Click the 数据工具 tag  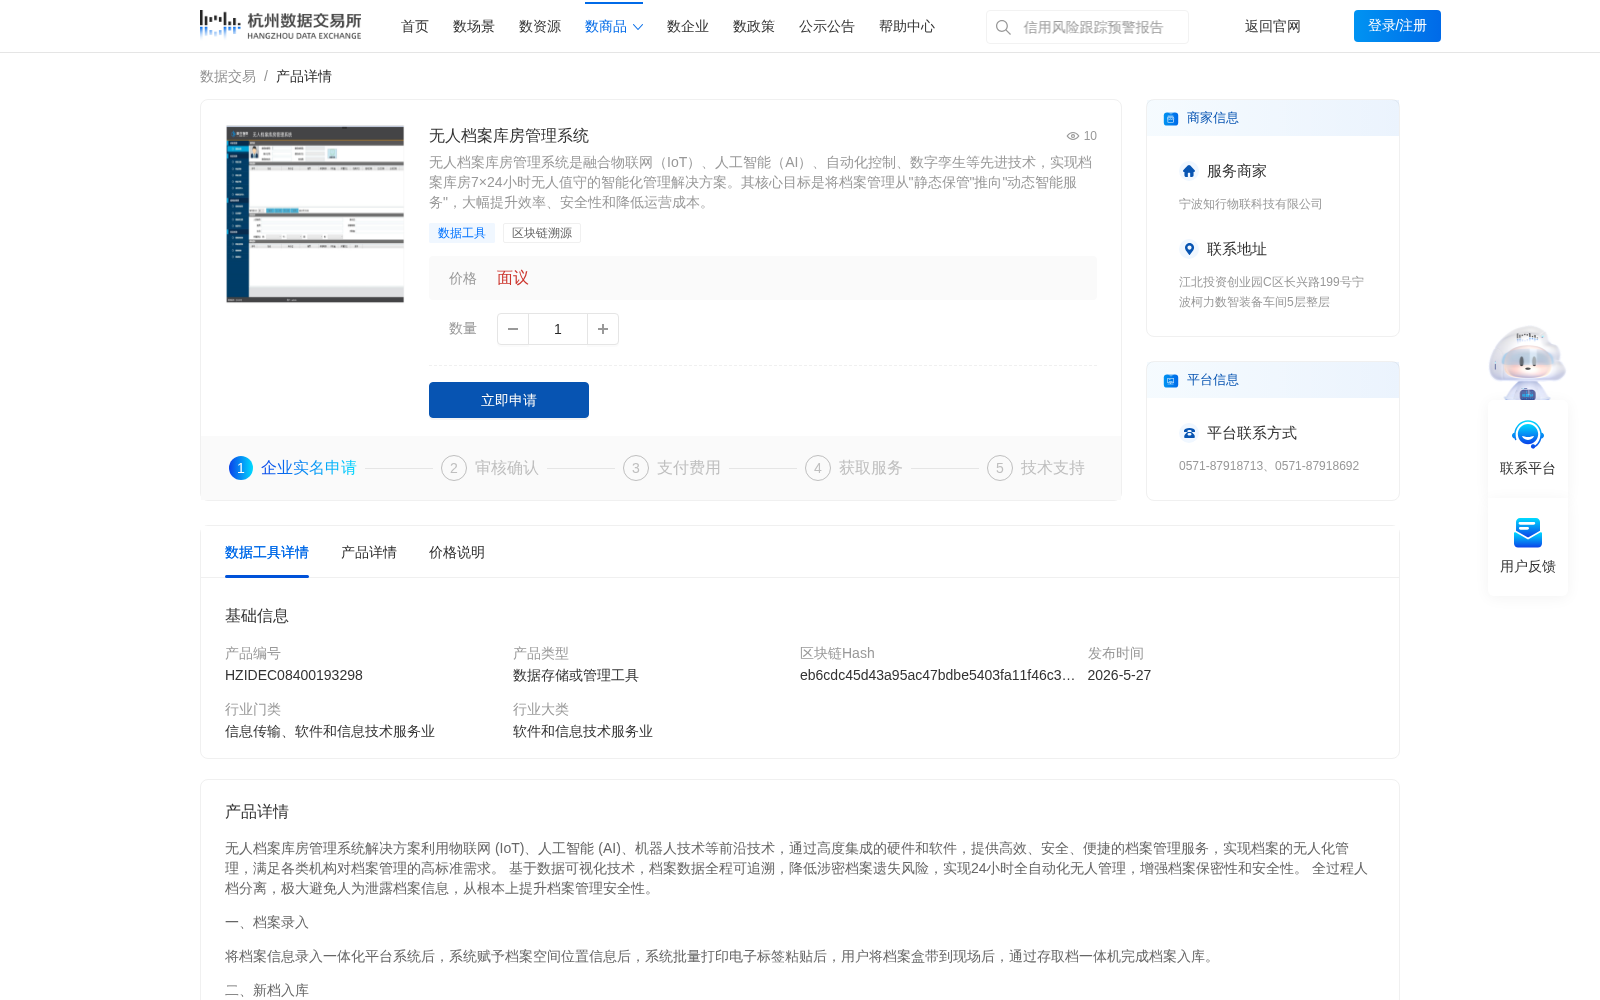click(462, 233)
